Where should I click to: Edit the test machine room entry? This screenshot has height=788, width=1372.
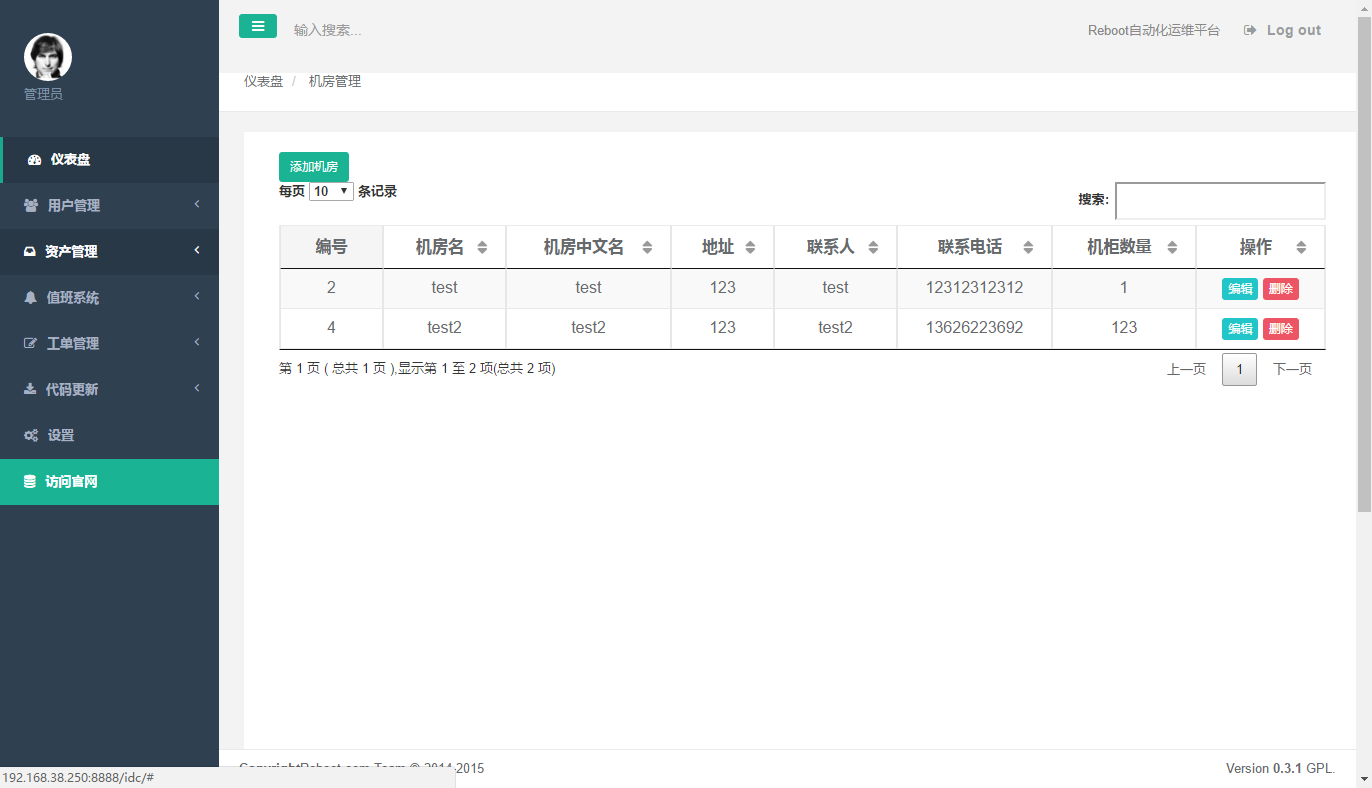pos(1239,287)
